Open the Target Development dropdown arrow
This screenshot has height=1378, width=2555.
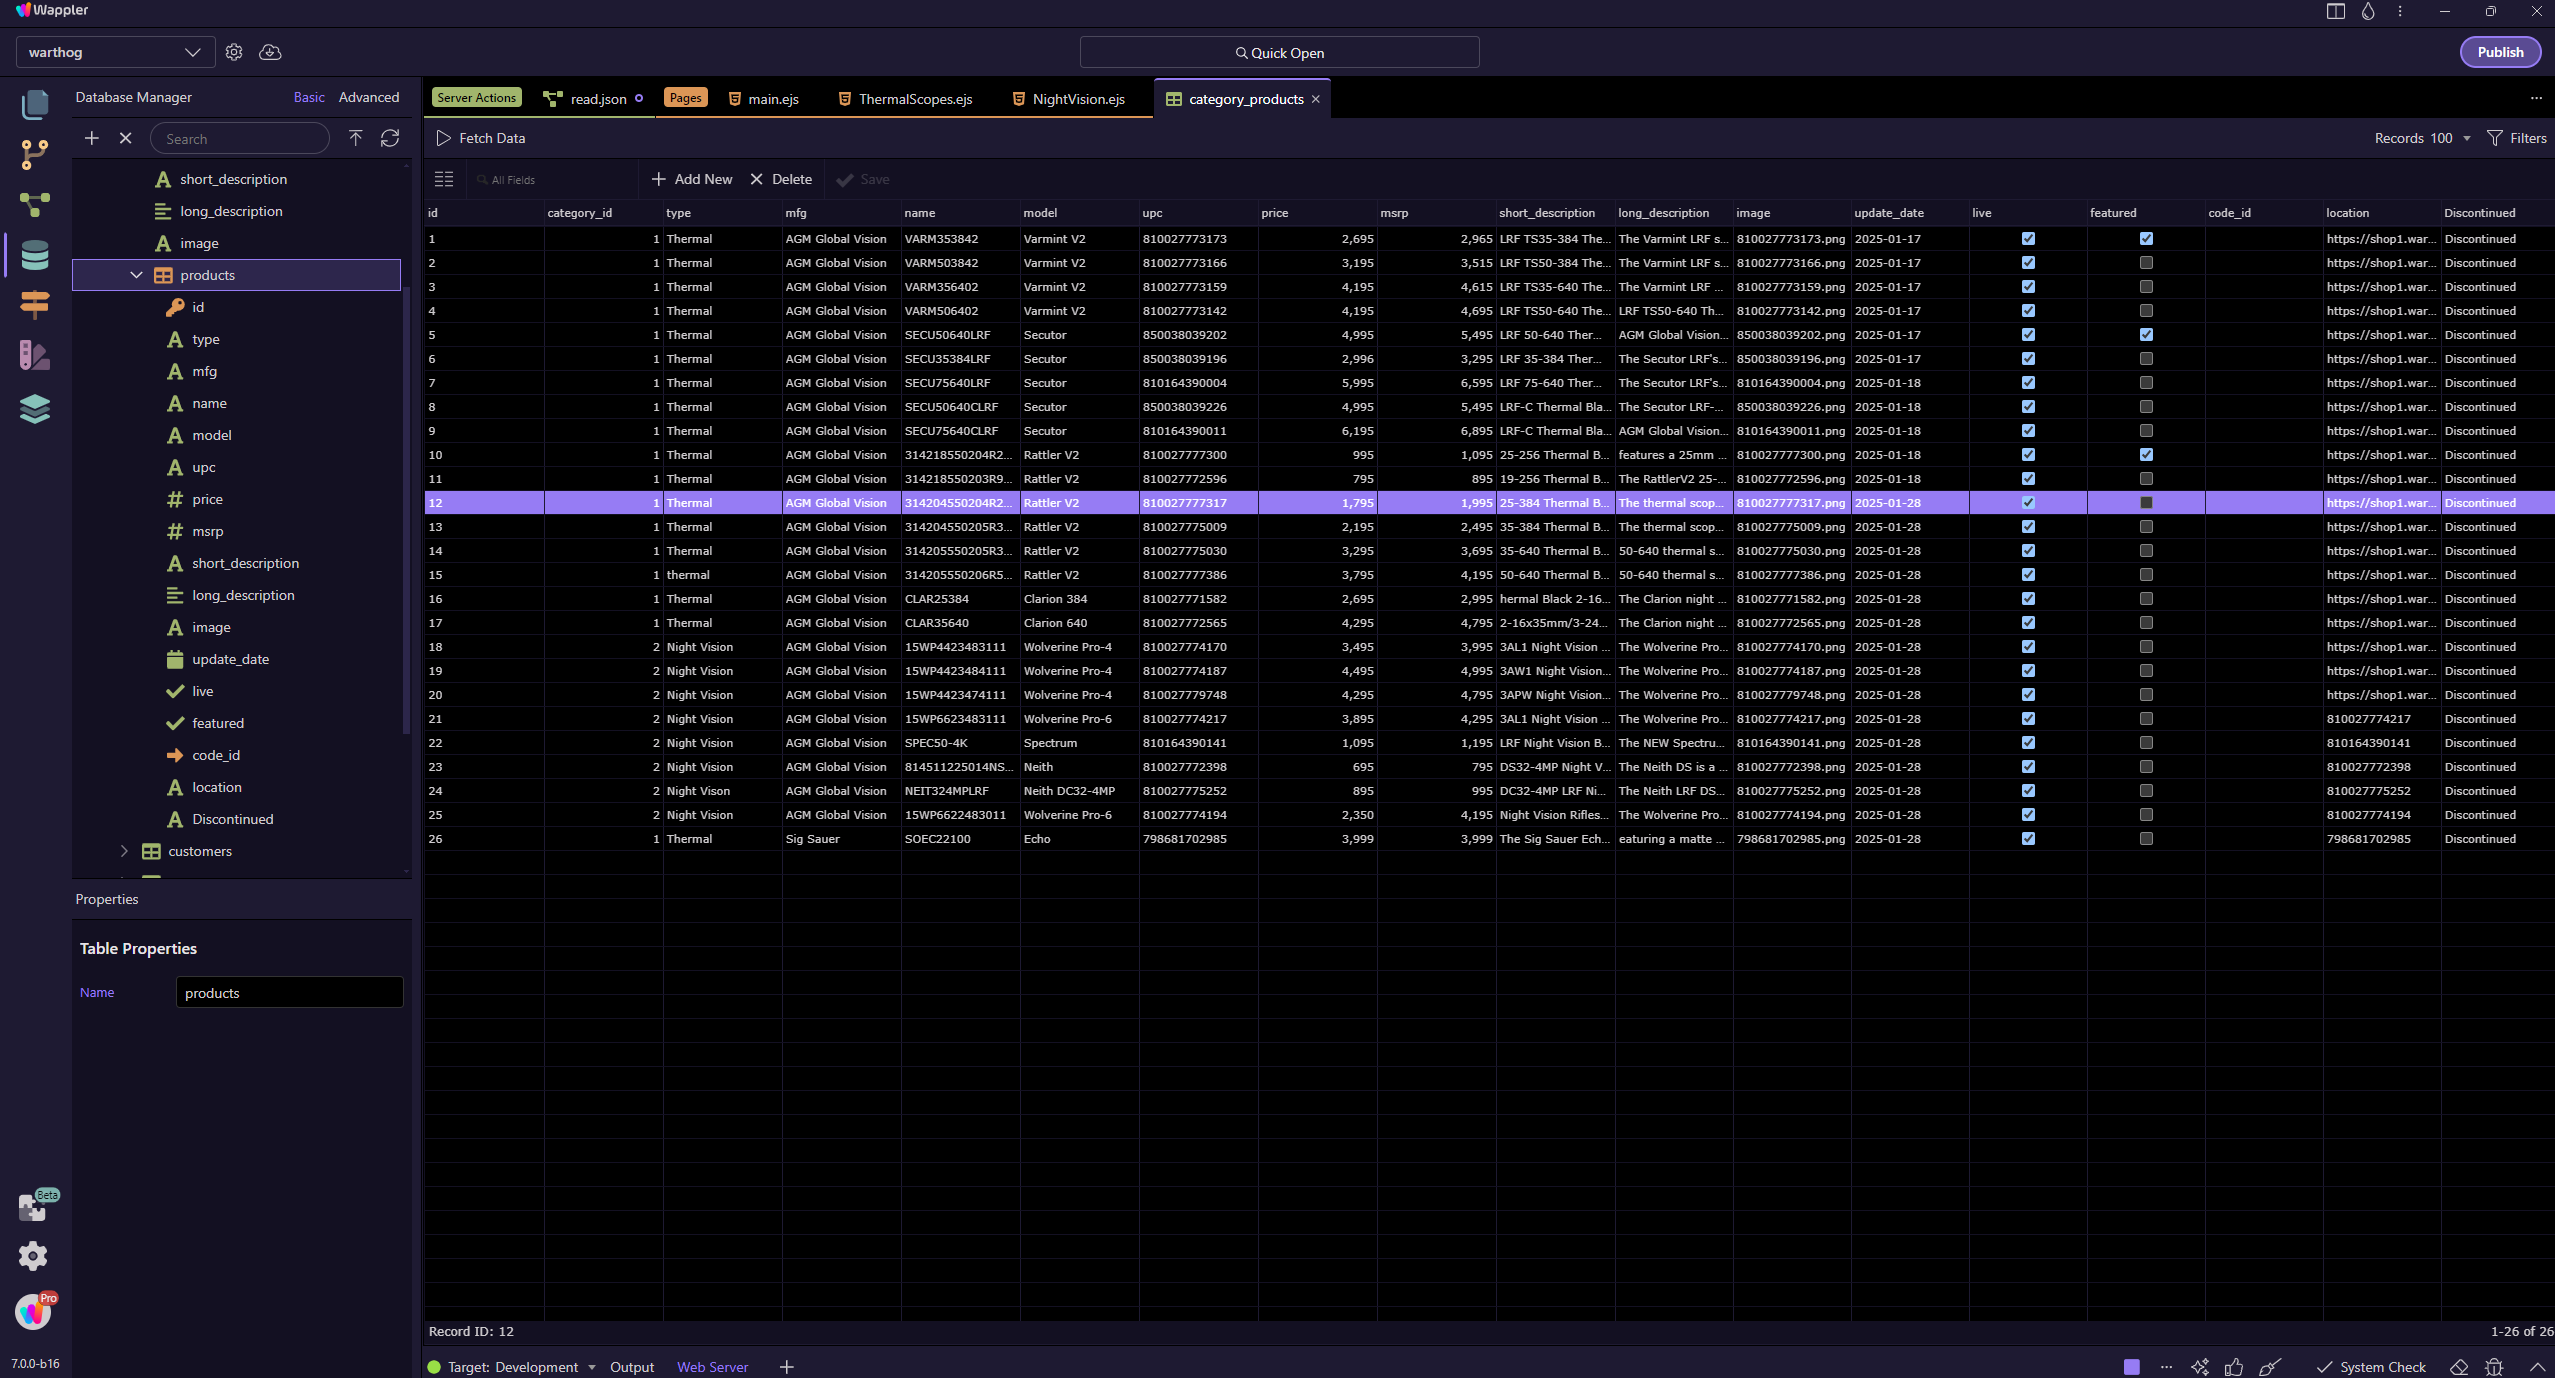592,1367
